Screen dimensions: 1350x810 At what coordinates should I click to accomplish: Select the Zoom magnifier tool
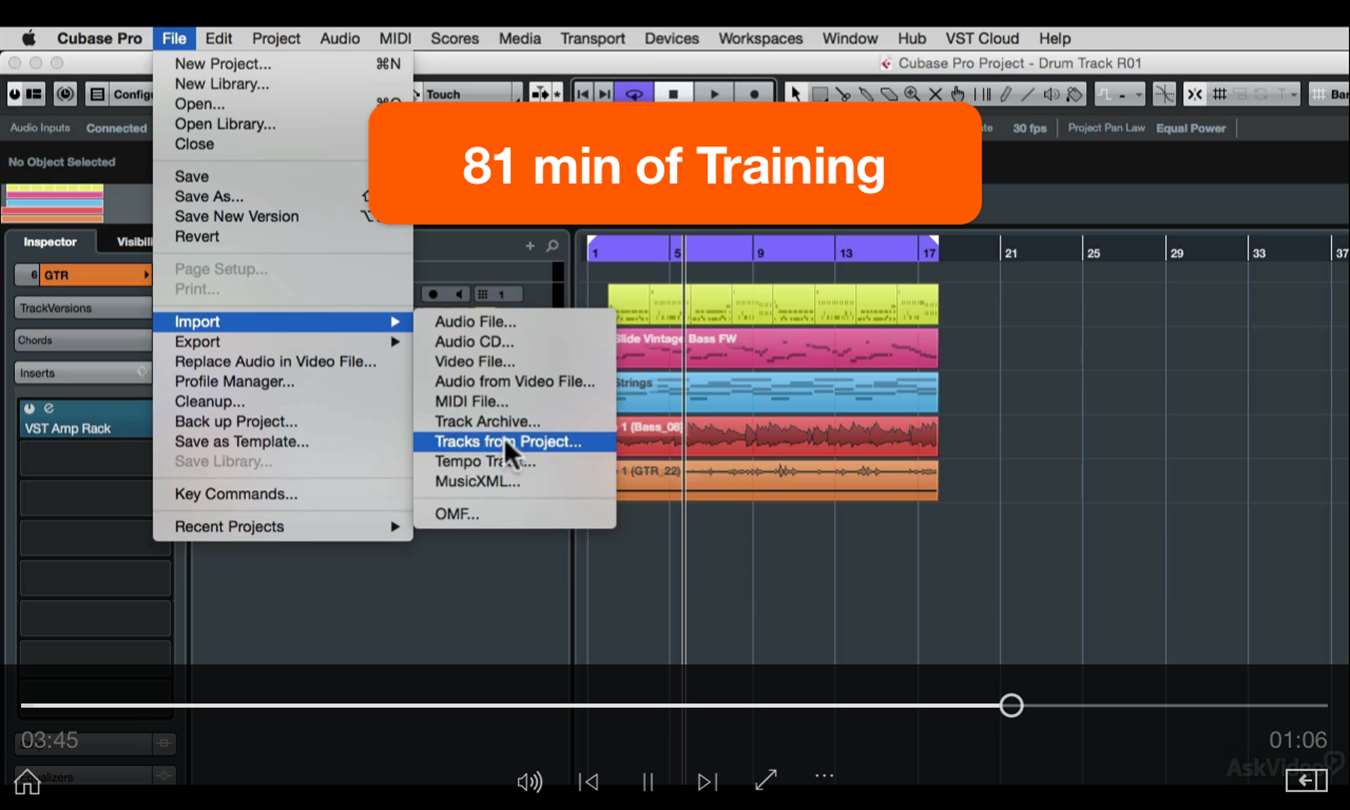coord(912,94)
